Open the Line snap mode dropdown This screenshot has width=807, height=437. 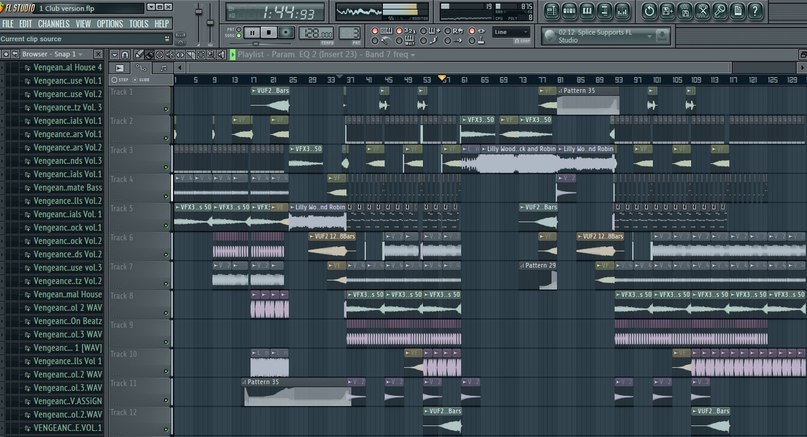tap(511, 32)
